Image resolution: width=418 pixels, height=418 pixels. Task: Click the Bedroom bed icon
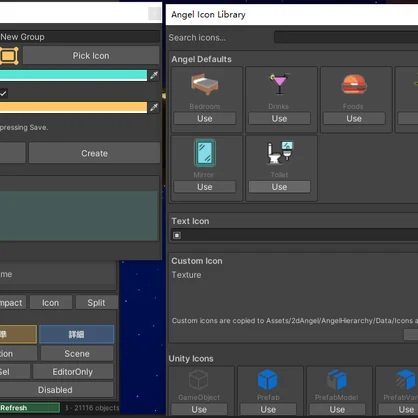(204, 84)
